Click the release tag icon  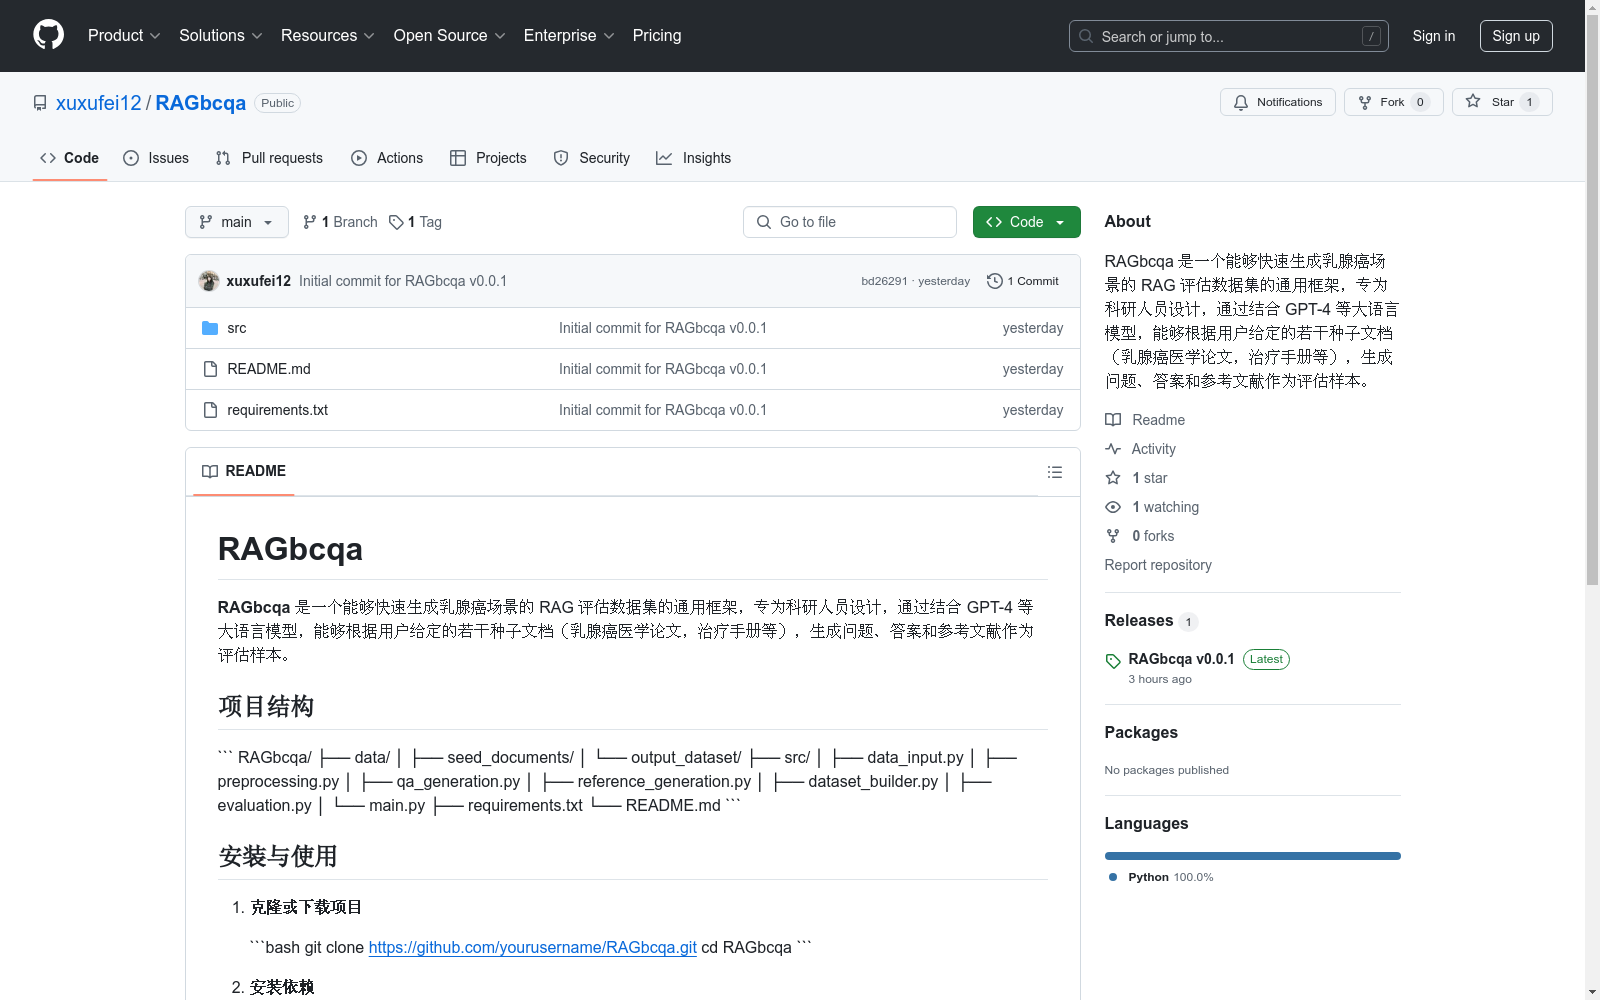[x=1113, y=661]
